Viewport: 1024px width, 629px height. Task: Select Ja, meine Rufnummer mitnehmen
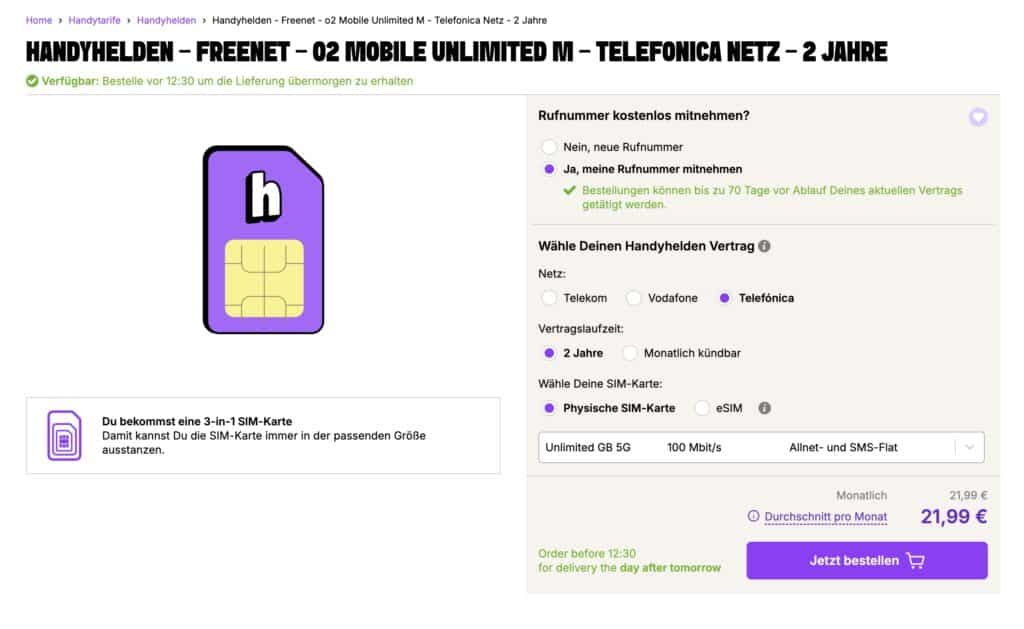pyautogui.click(x=549, y=169)
